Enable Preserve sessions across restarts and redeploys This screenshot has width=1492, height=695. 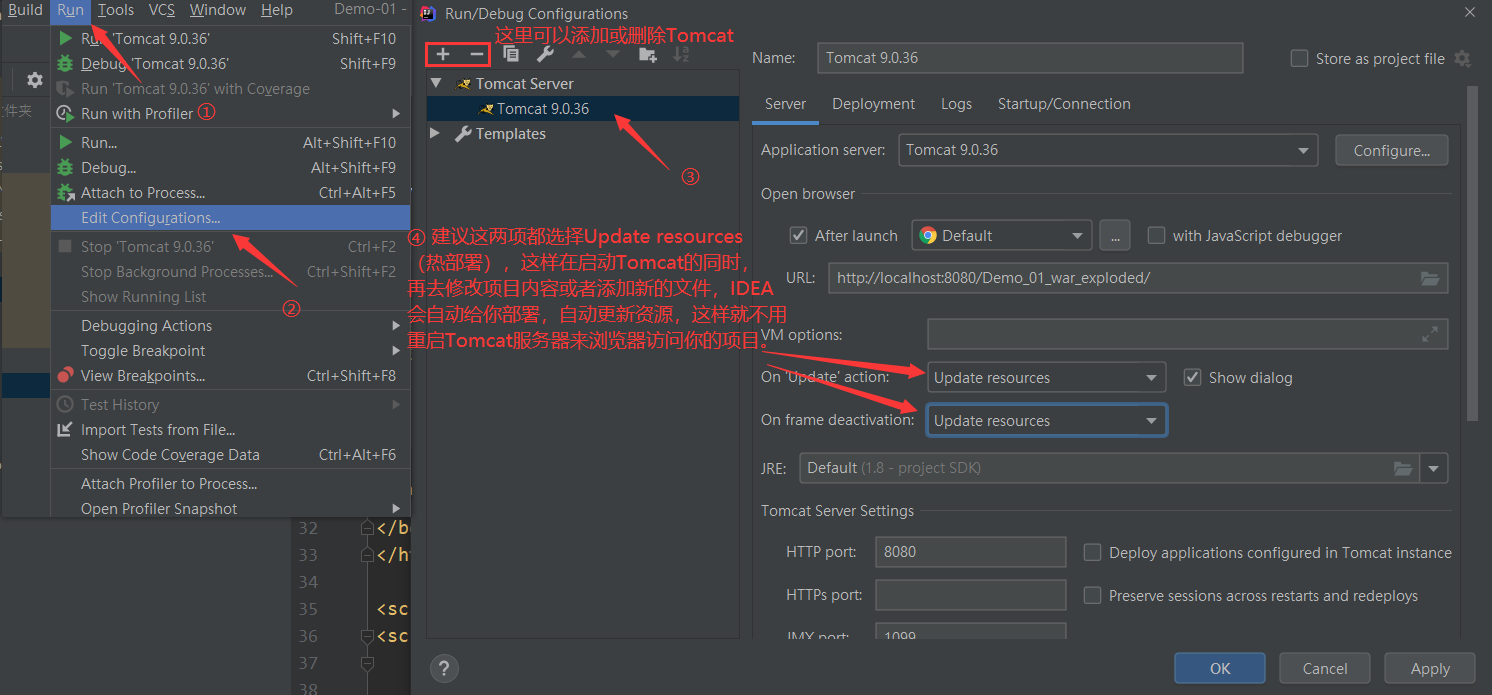1093,595
